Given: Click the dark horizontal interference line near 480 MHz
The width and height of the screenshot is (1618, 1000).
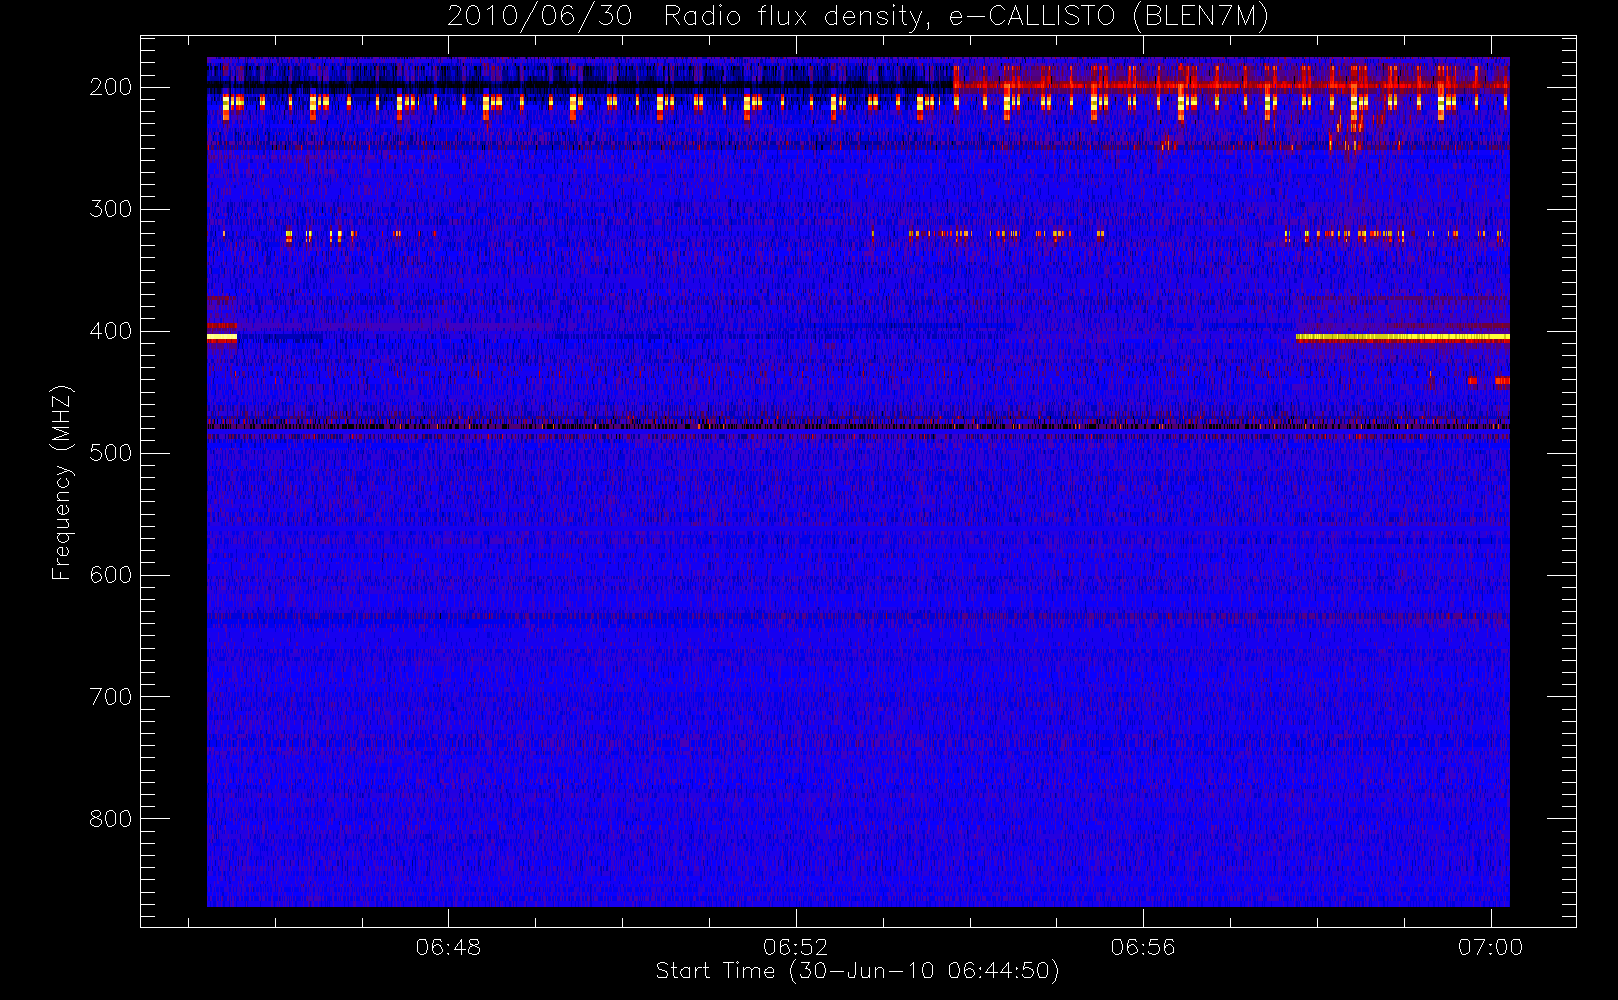Looking at the screenshot, I should point(858,427).
